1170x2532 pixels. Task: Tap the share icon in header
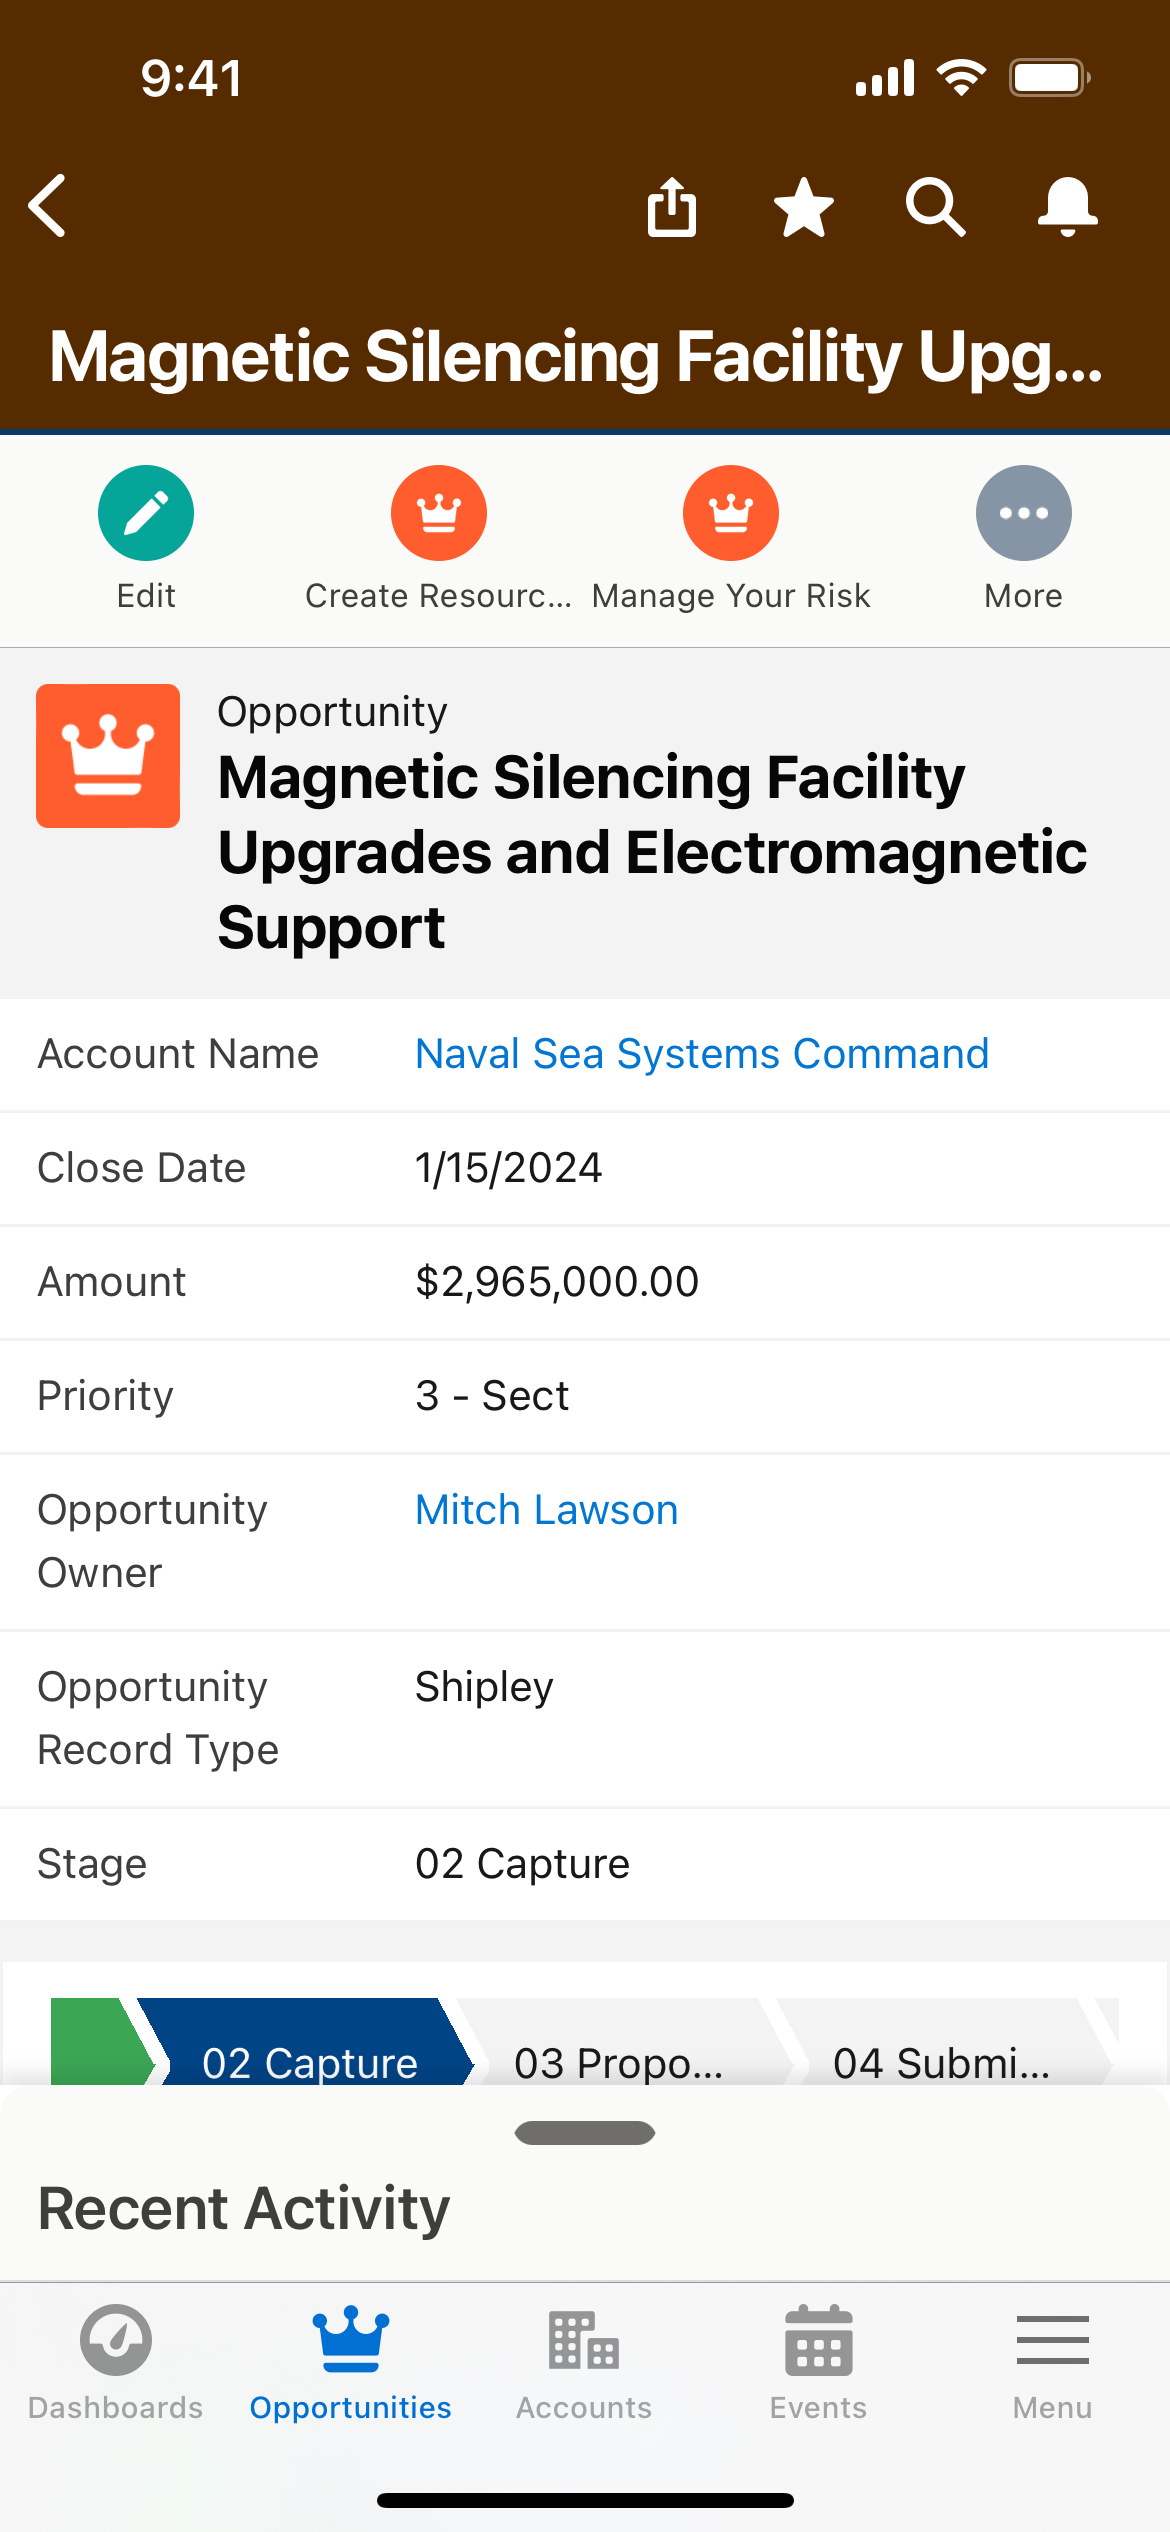(x=672, y=207)
